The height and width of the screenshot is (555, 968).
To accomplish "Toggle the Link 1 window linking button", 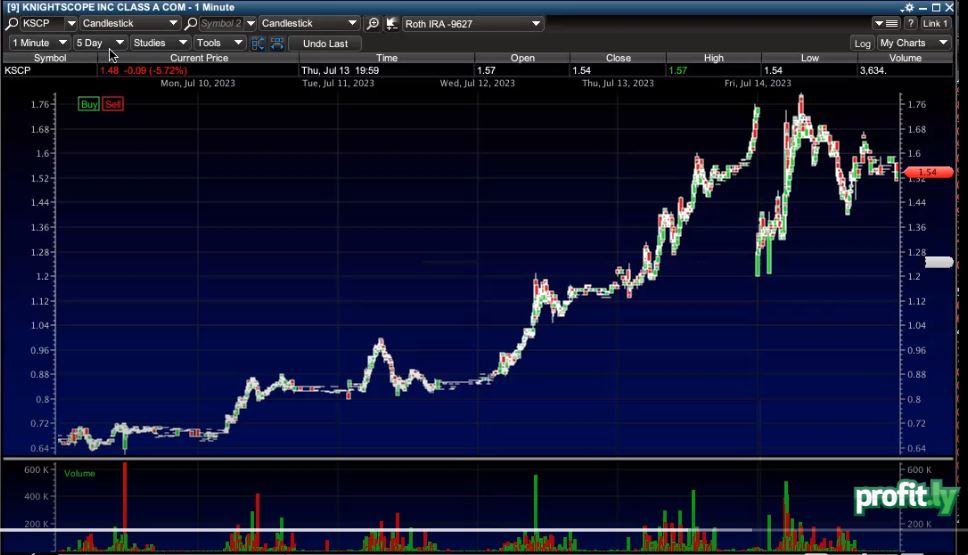I will point(935,23).
